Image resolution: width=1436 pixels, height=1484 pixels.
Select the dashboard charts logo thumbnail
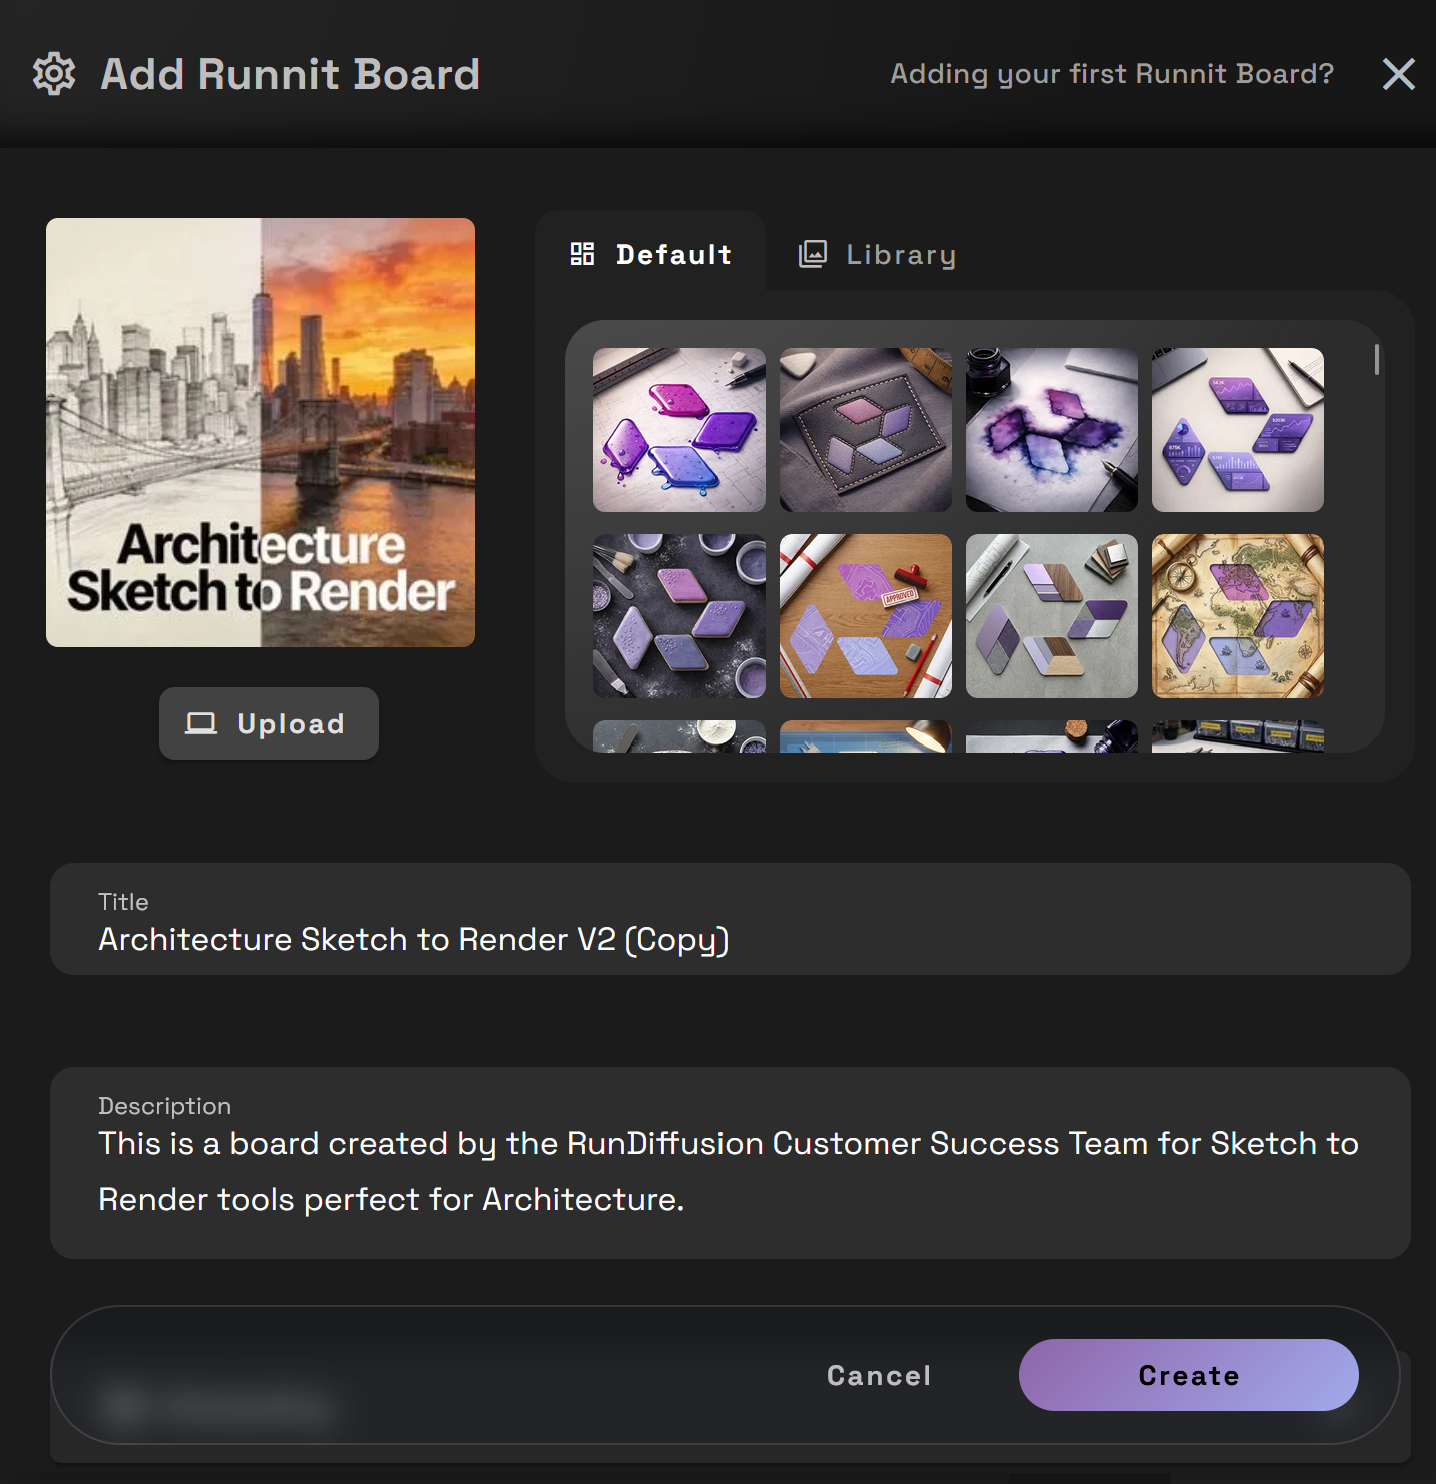tap(1237, 430)
